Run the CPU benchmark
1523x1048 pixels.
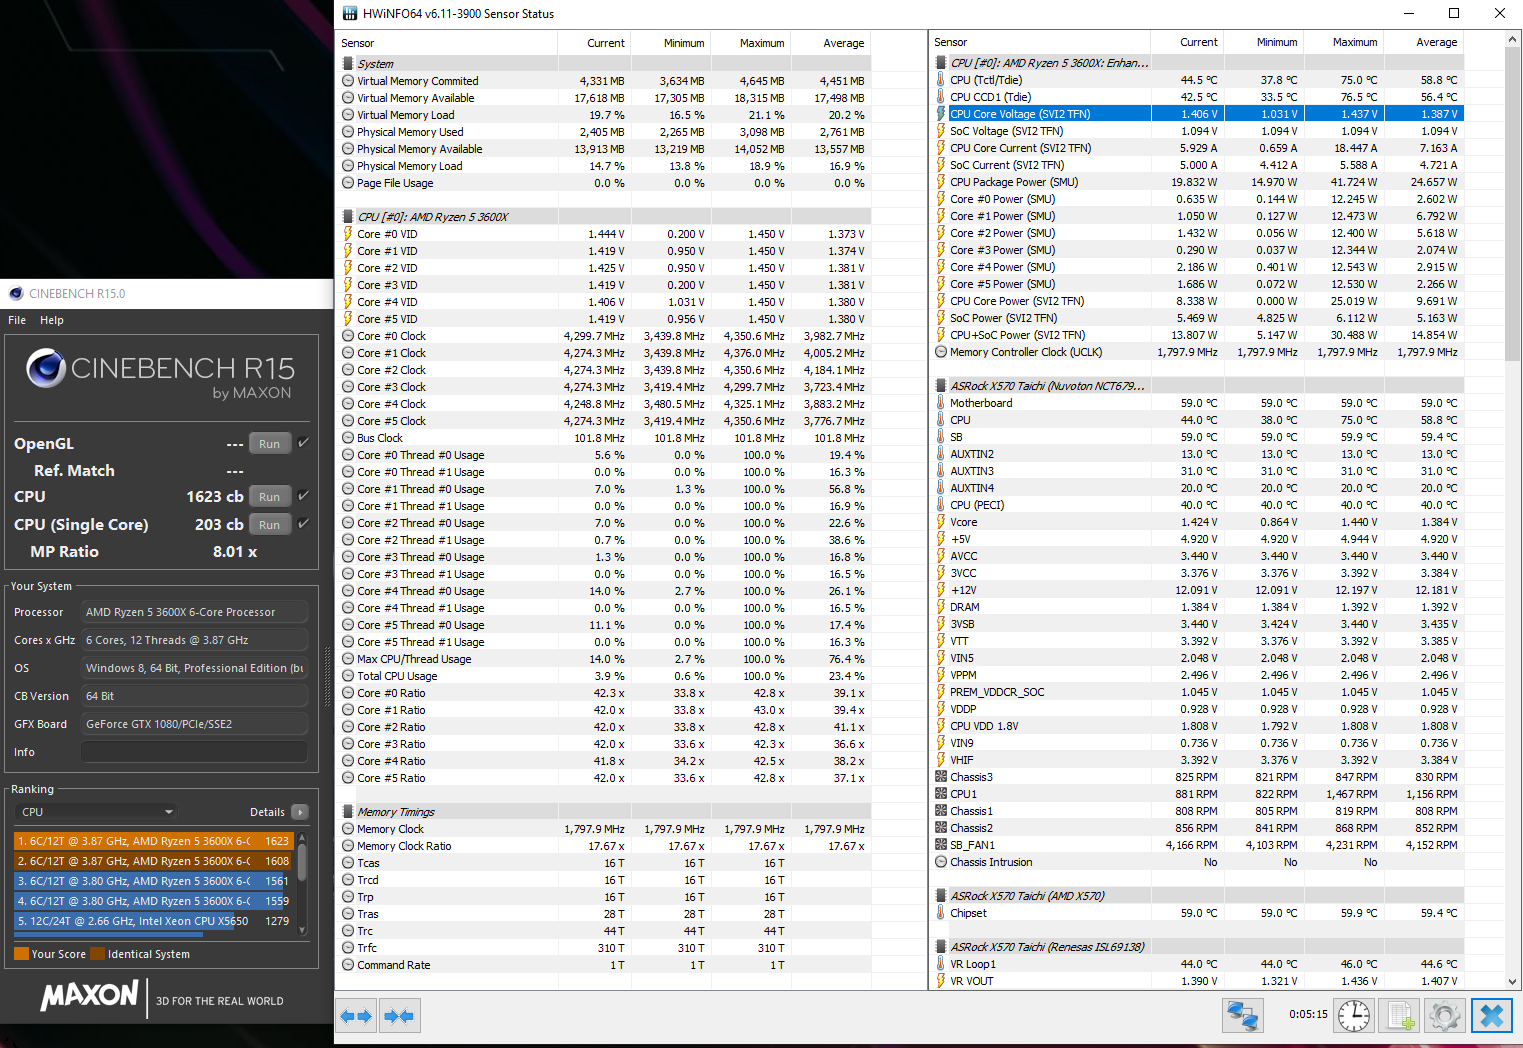point(270,497)
